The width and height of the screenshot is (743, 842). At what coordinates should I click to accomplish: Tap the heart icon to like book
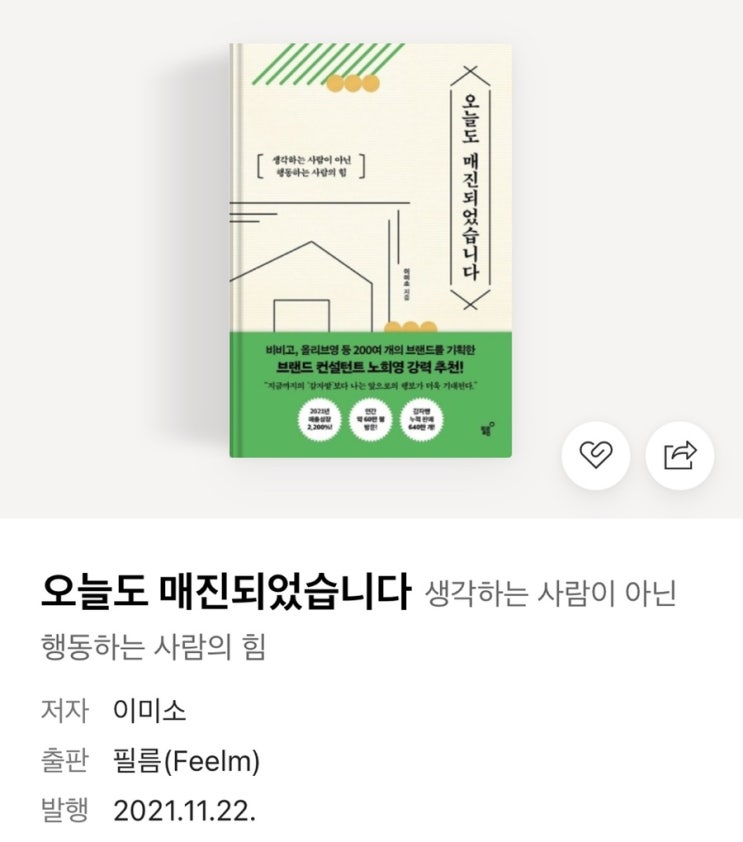point(596,455)
